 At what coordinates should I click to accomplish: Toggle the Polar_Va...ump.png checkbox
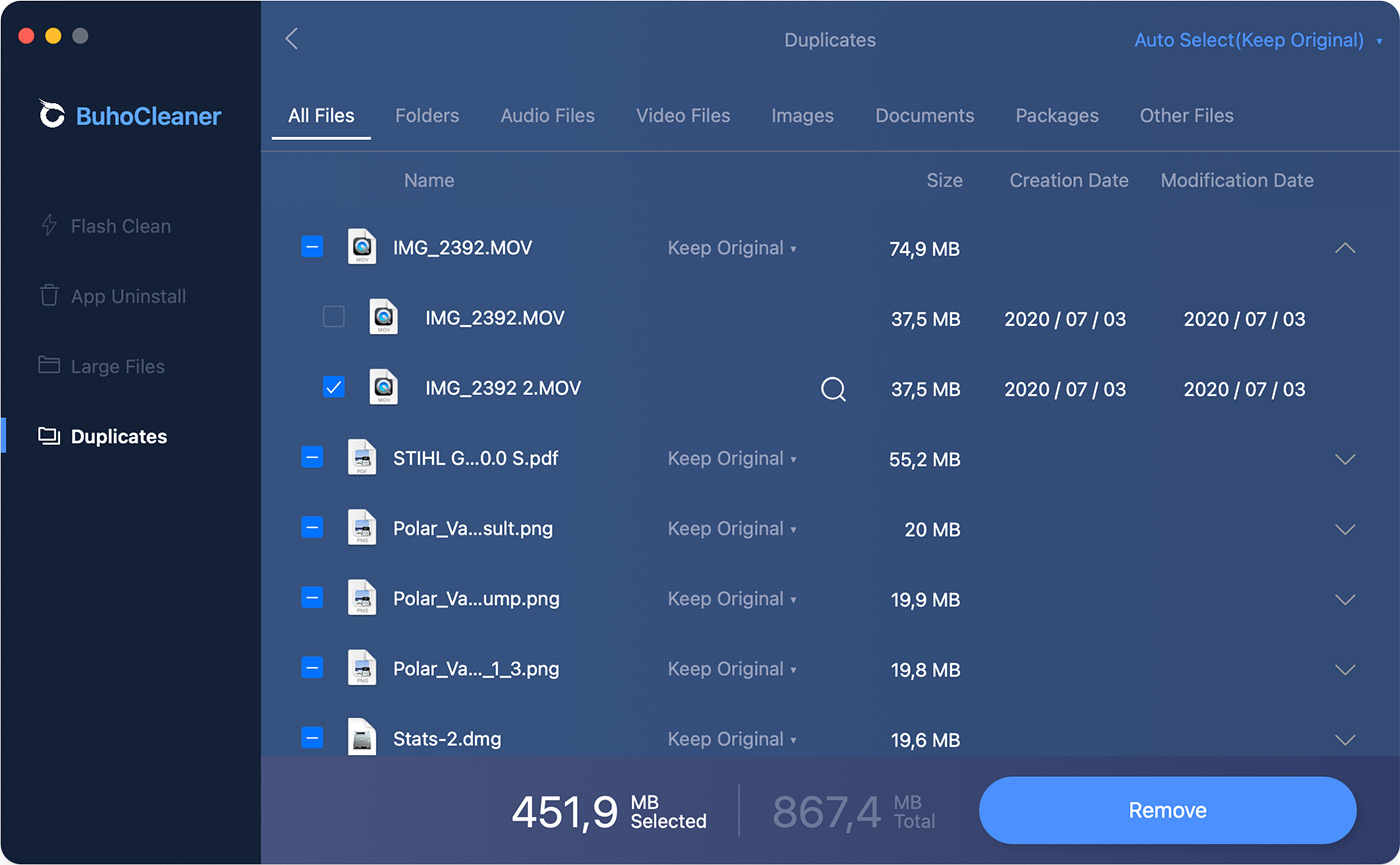click(x=312, y=598)
